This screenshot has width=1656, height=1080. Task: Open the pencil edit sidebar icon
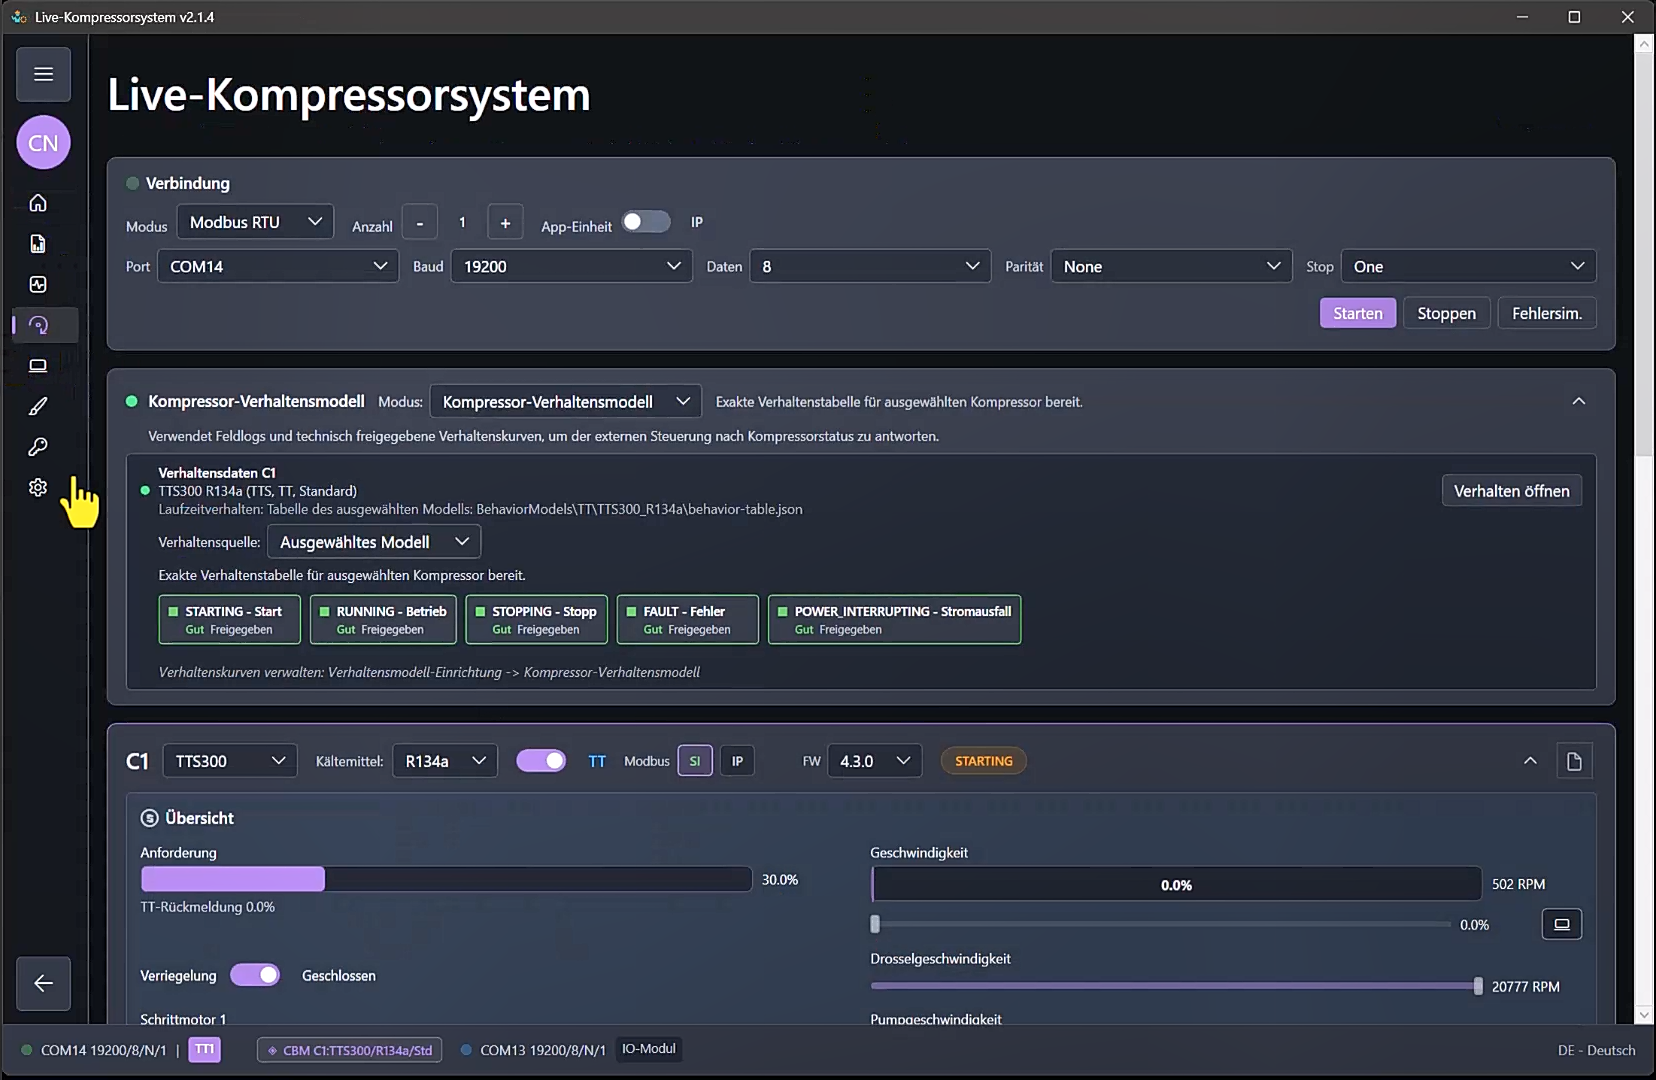tap(38, 406)
